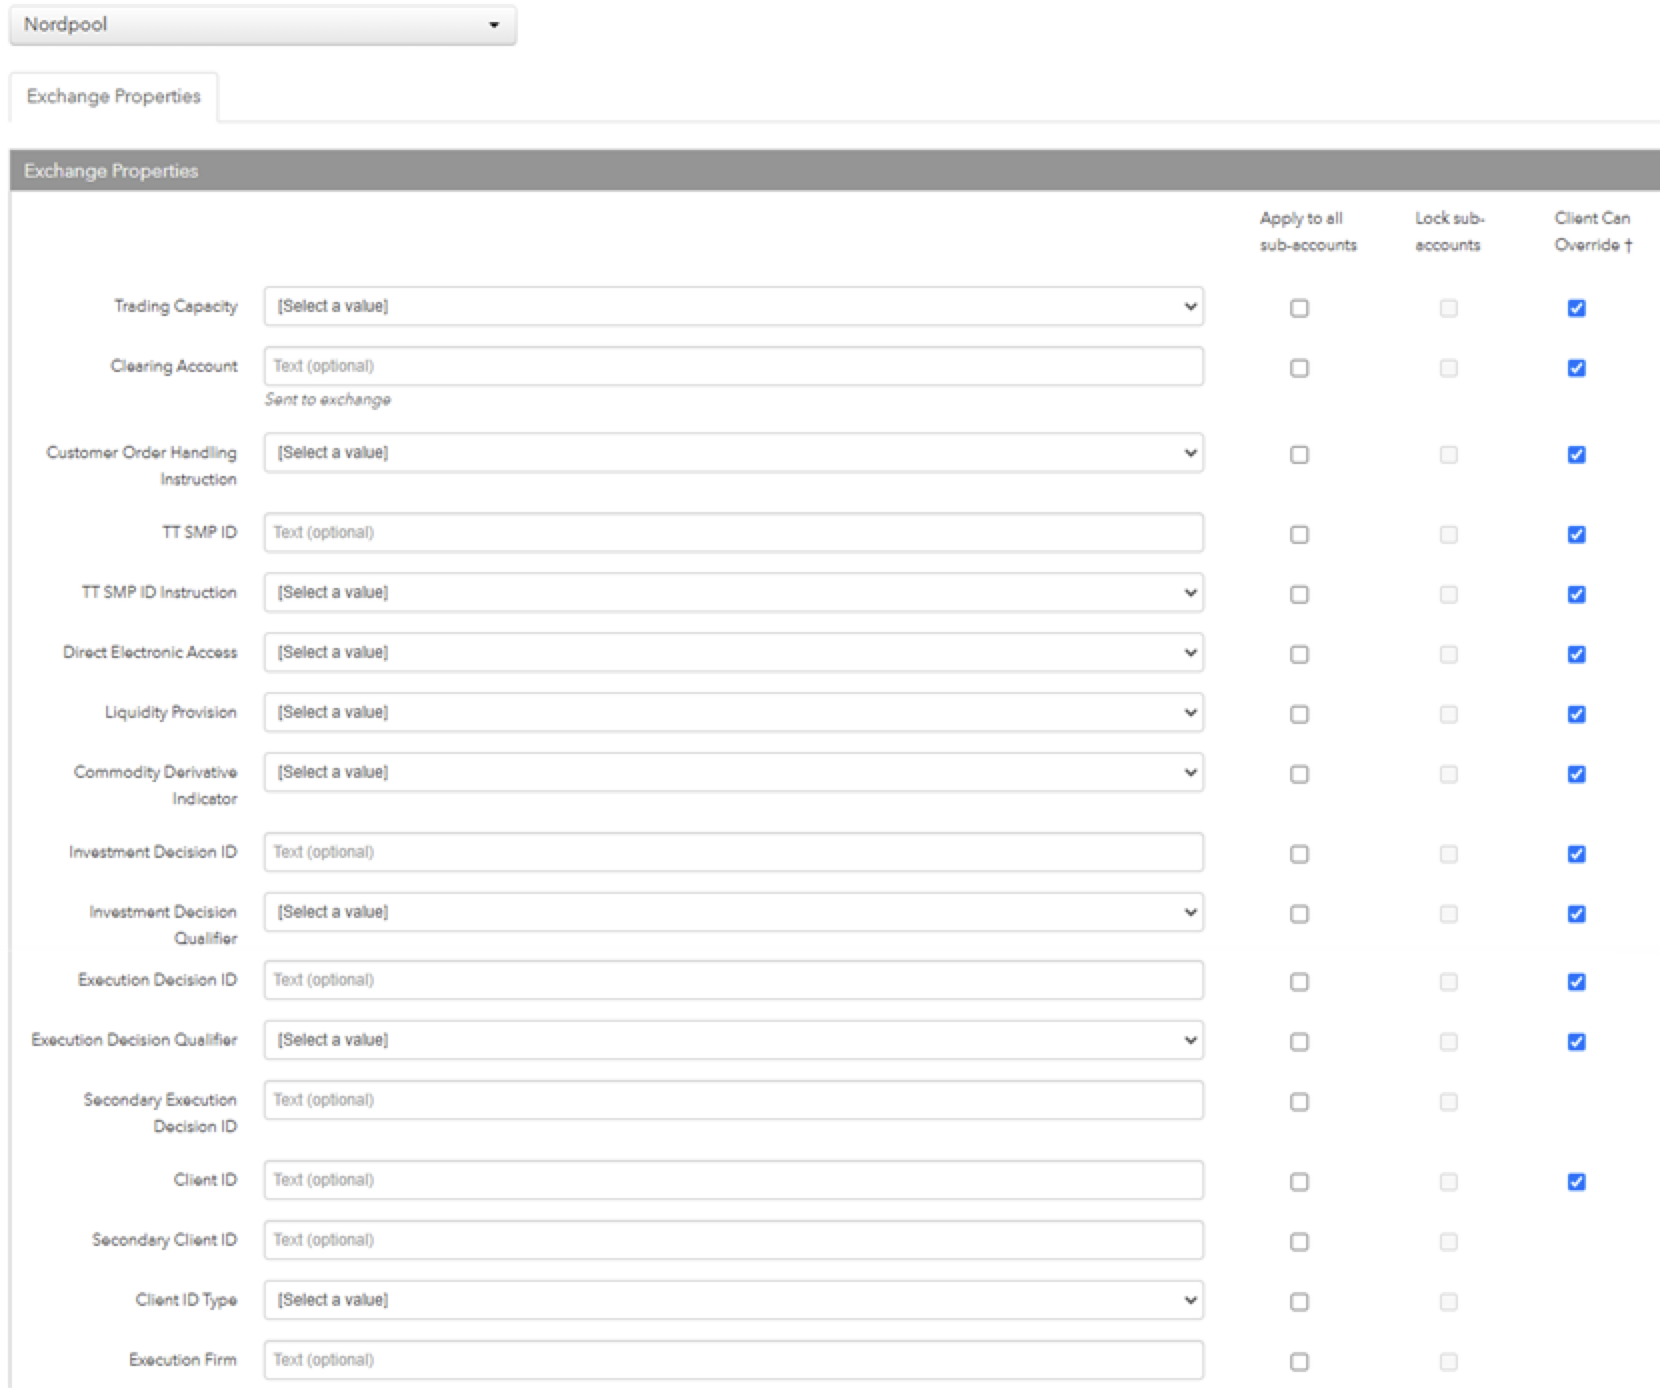This screenshot has width=1660, height=1388.
Task: Click the gray Exchange Properties section header
Action: (x=835, y=171)
